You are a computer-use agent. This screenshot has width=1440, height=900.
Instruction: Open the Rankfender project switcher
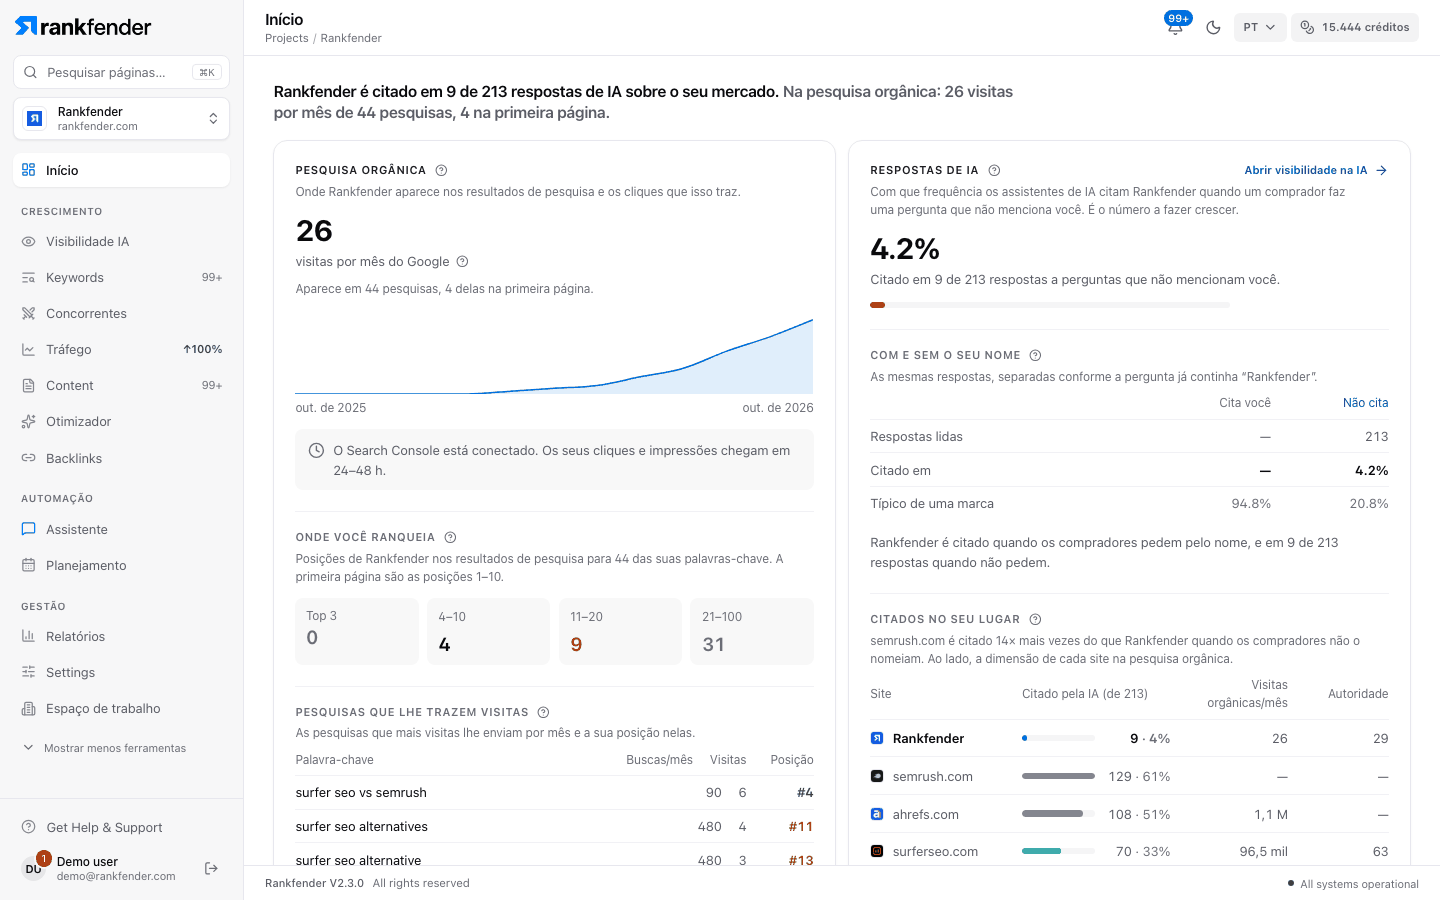pyautogui.click(x=121, y=119)
